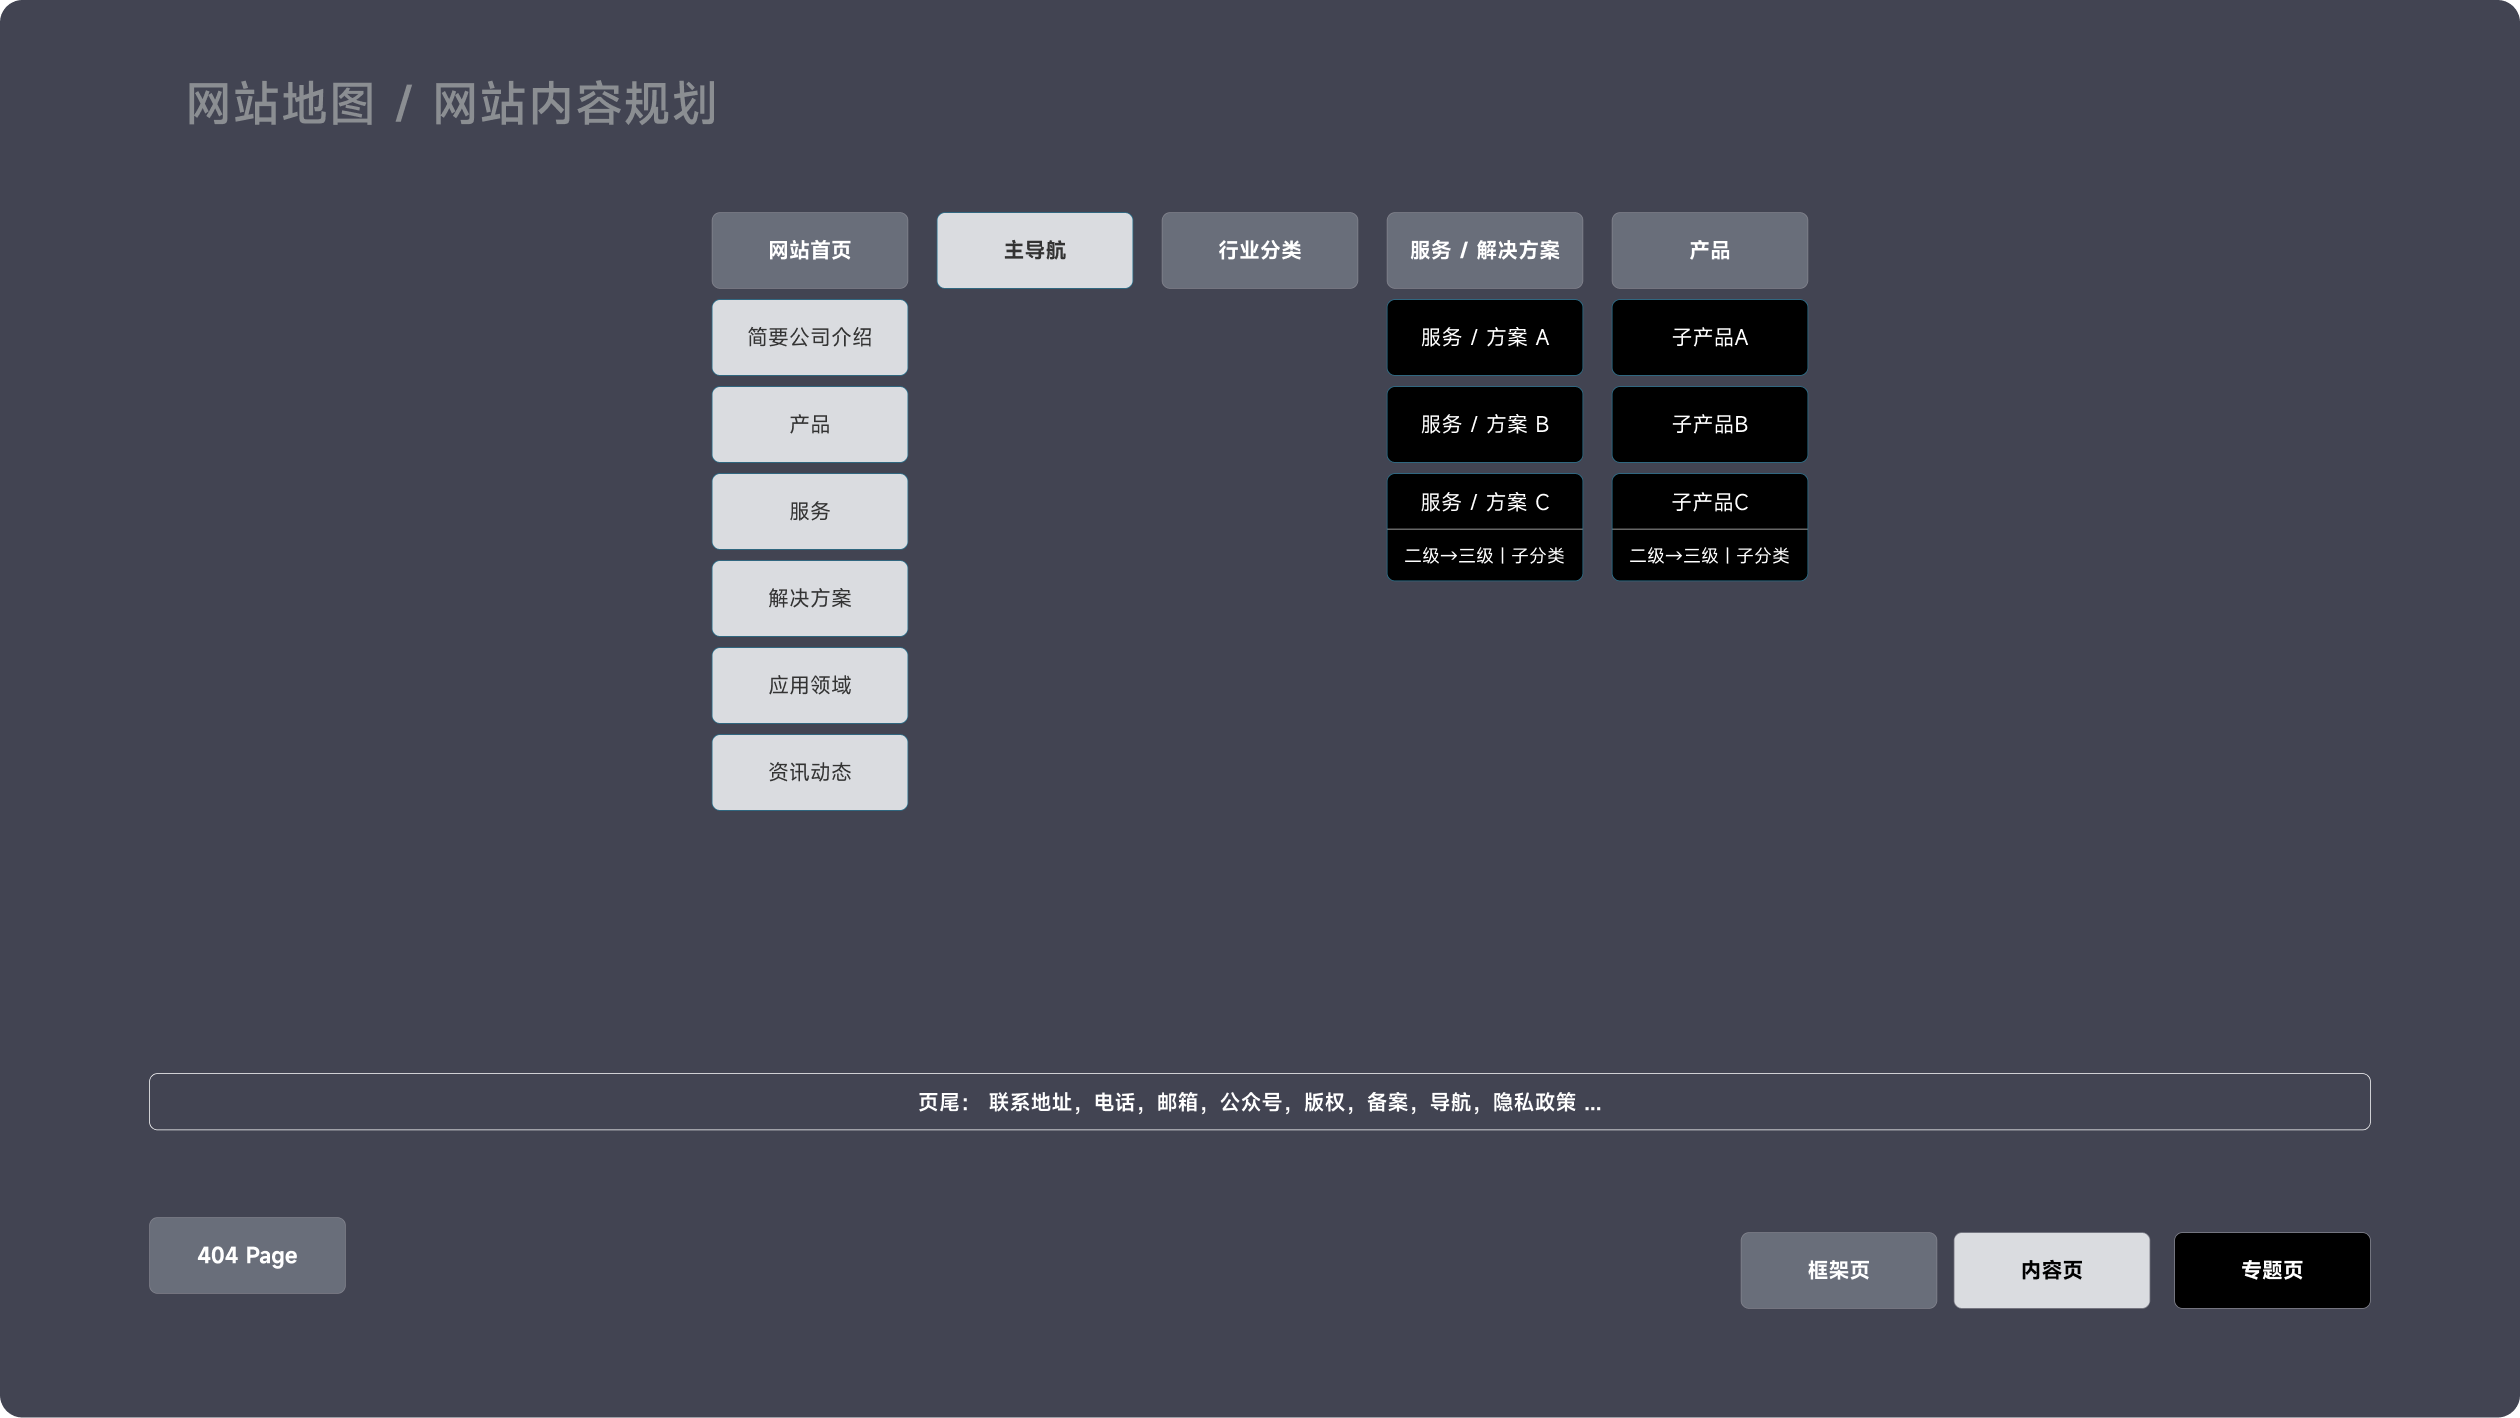Click the 主导航 box

tap(1034, 250)
